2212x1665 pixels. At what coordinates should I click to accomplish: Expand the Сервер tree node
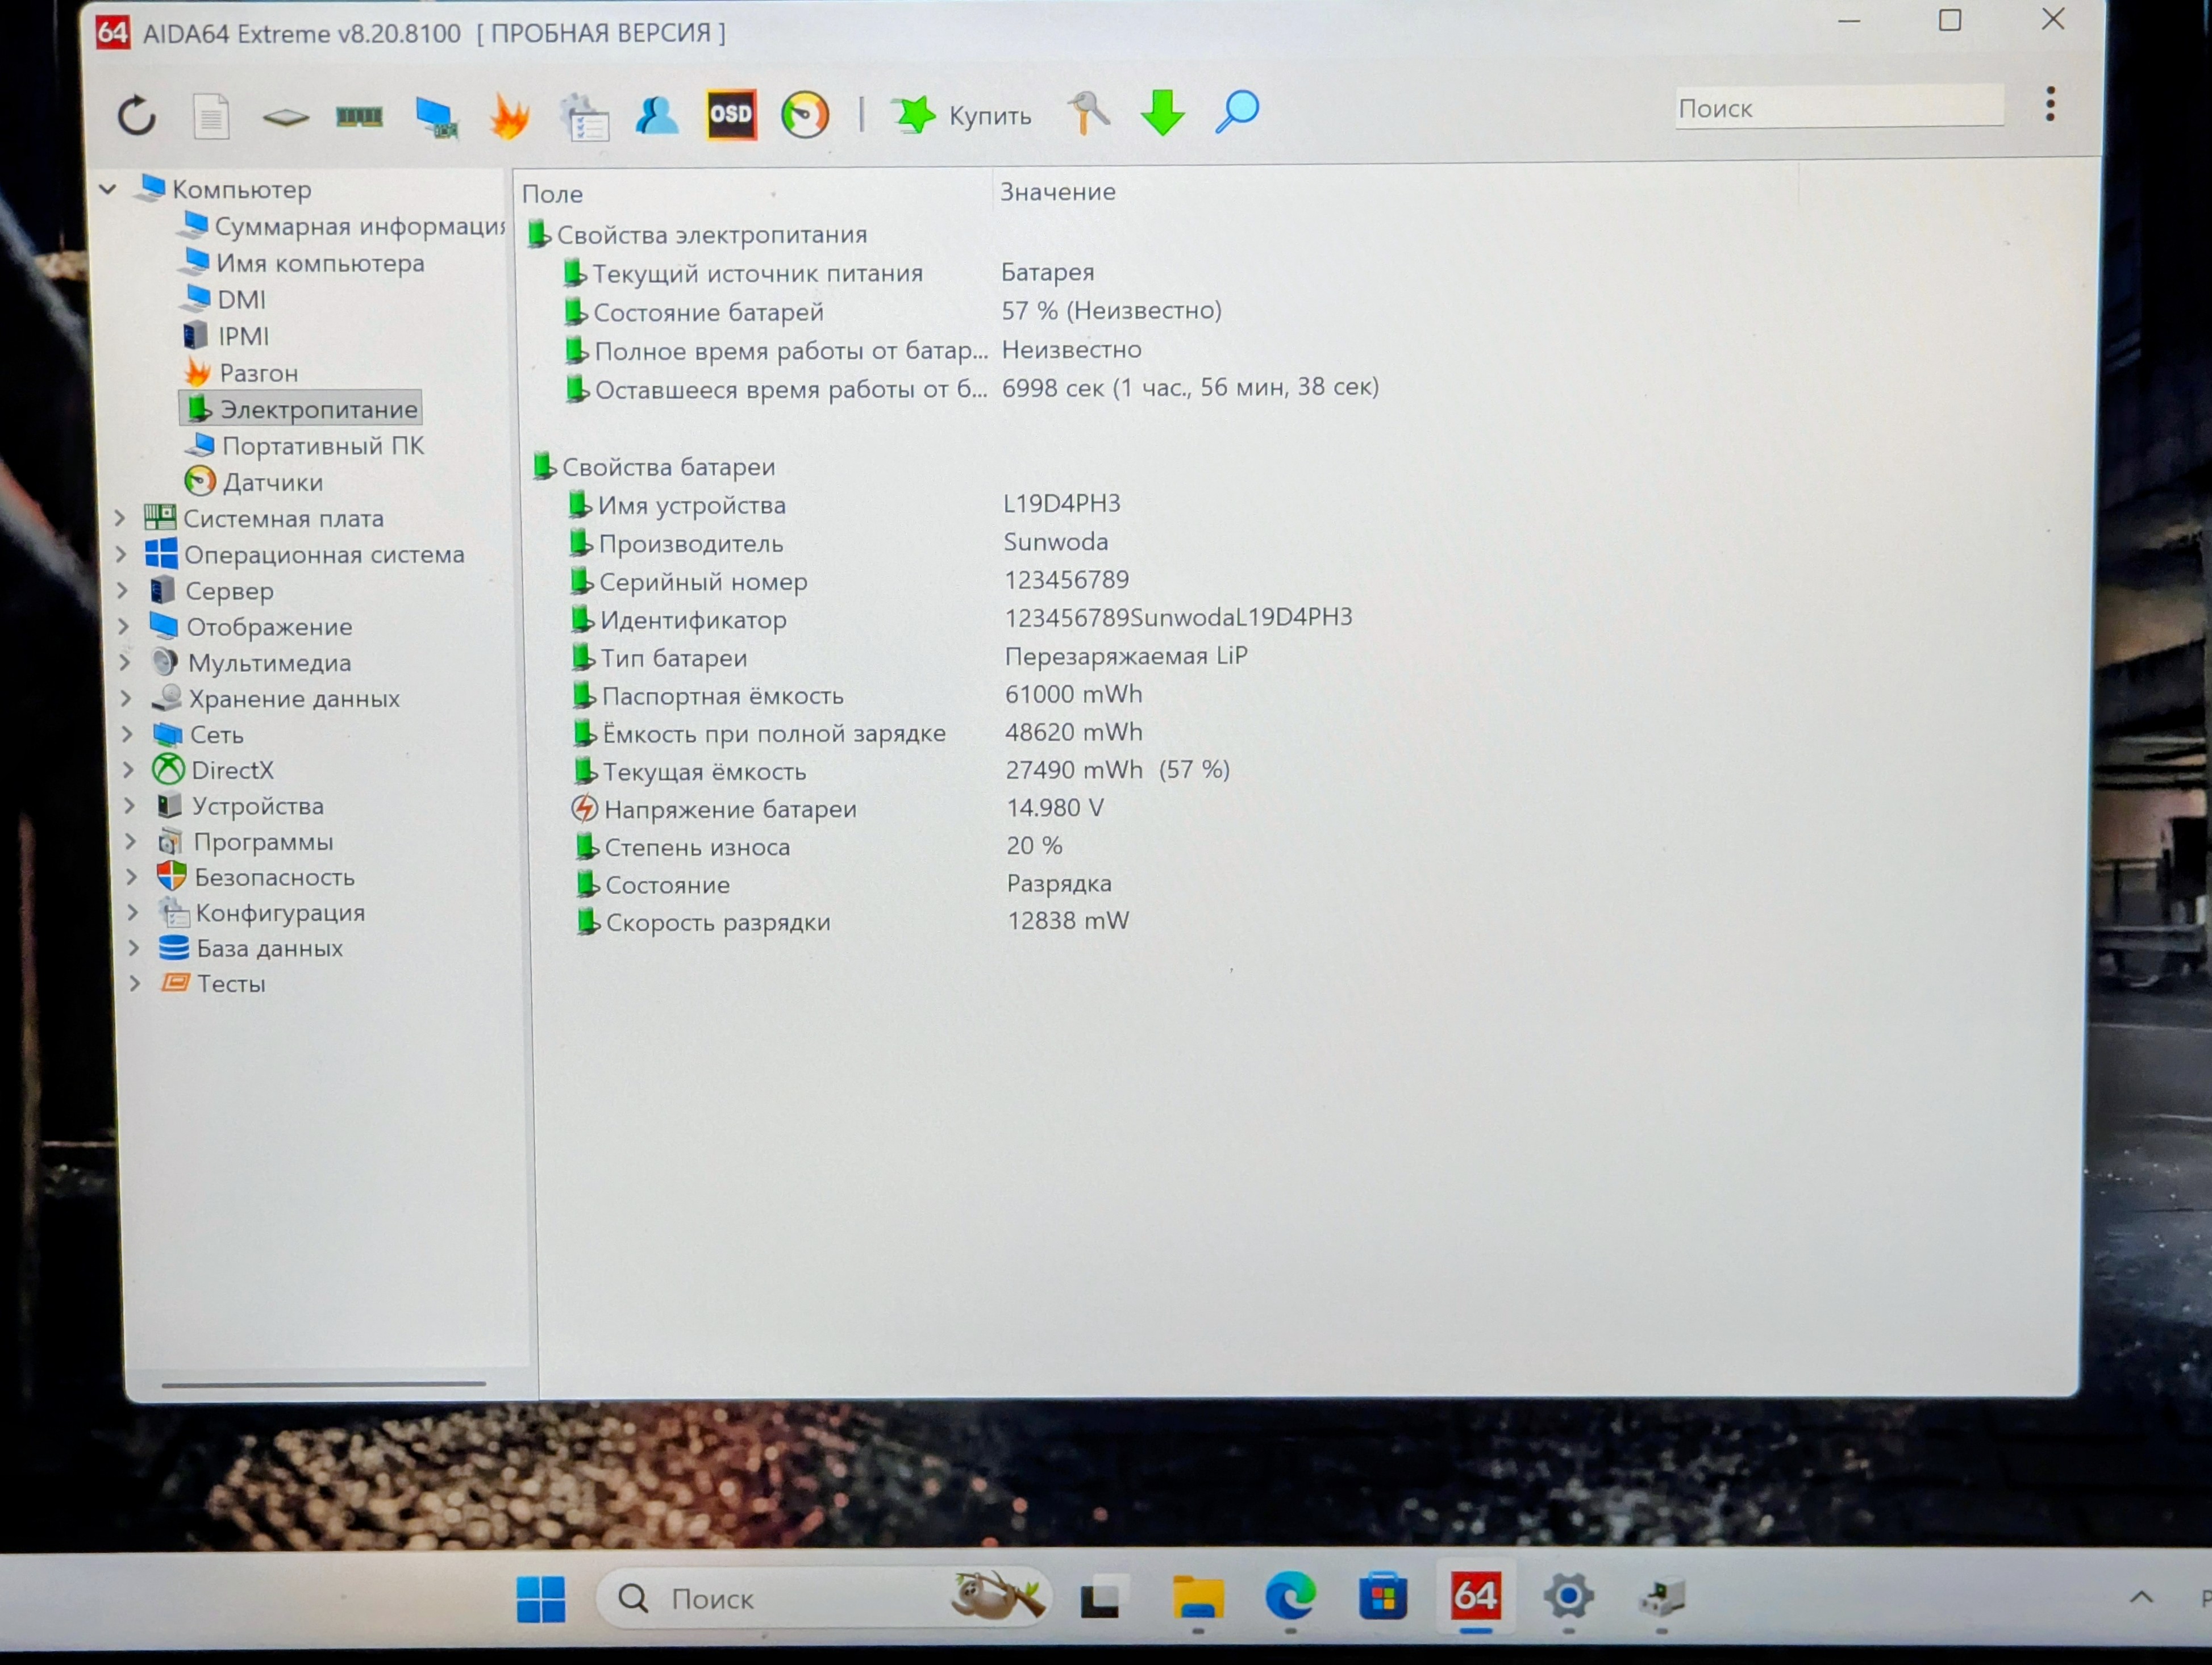click(123, 590)
